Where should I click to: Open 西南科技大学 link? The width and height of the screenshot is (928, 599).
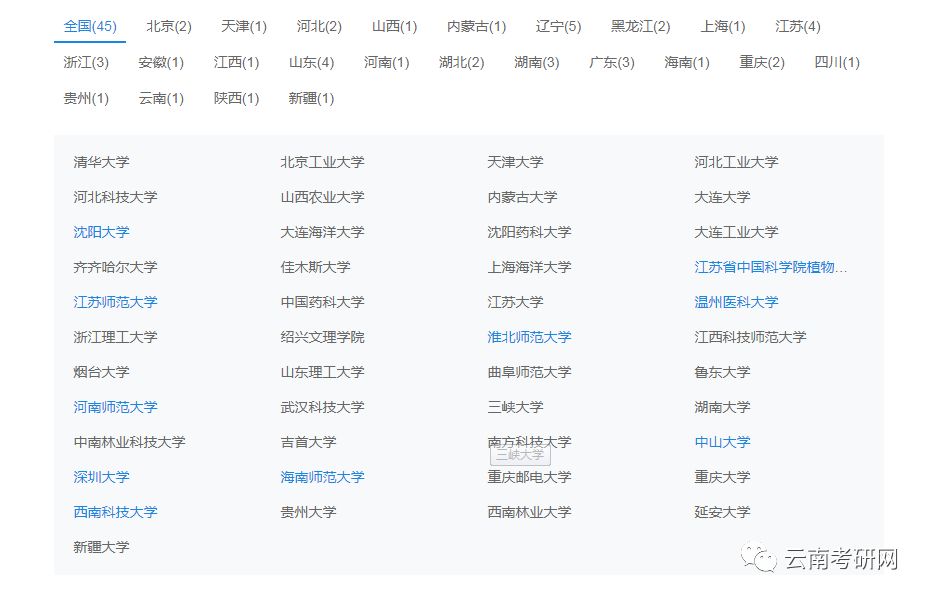point(115,511)
